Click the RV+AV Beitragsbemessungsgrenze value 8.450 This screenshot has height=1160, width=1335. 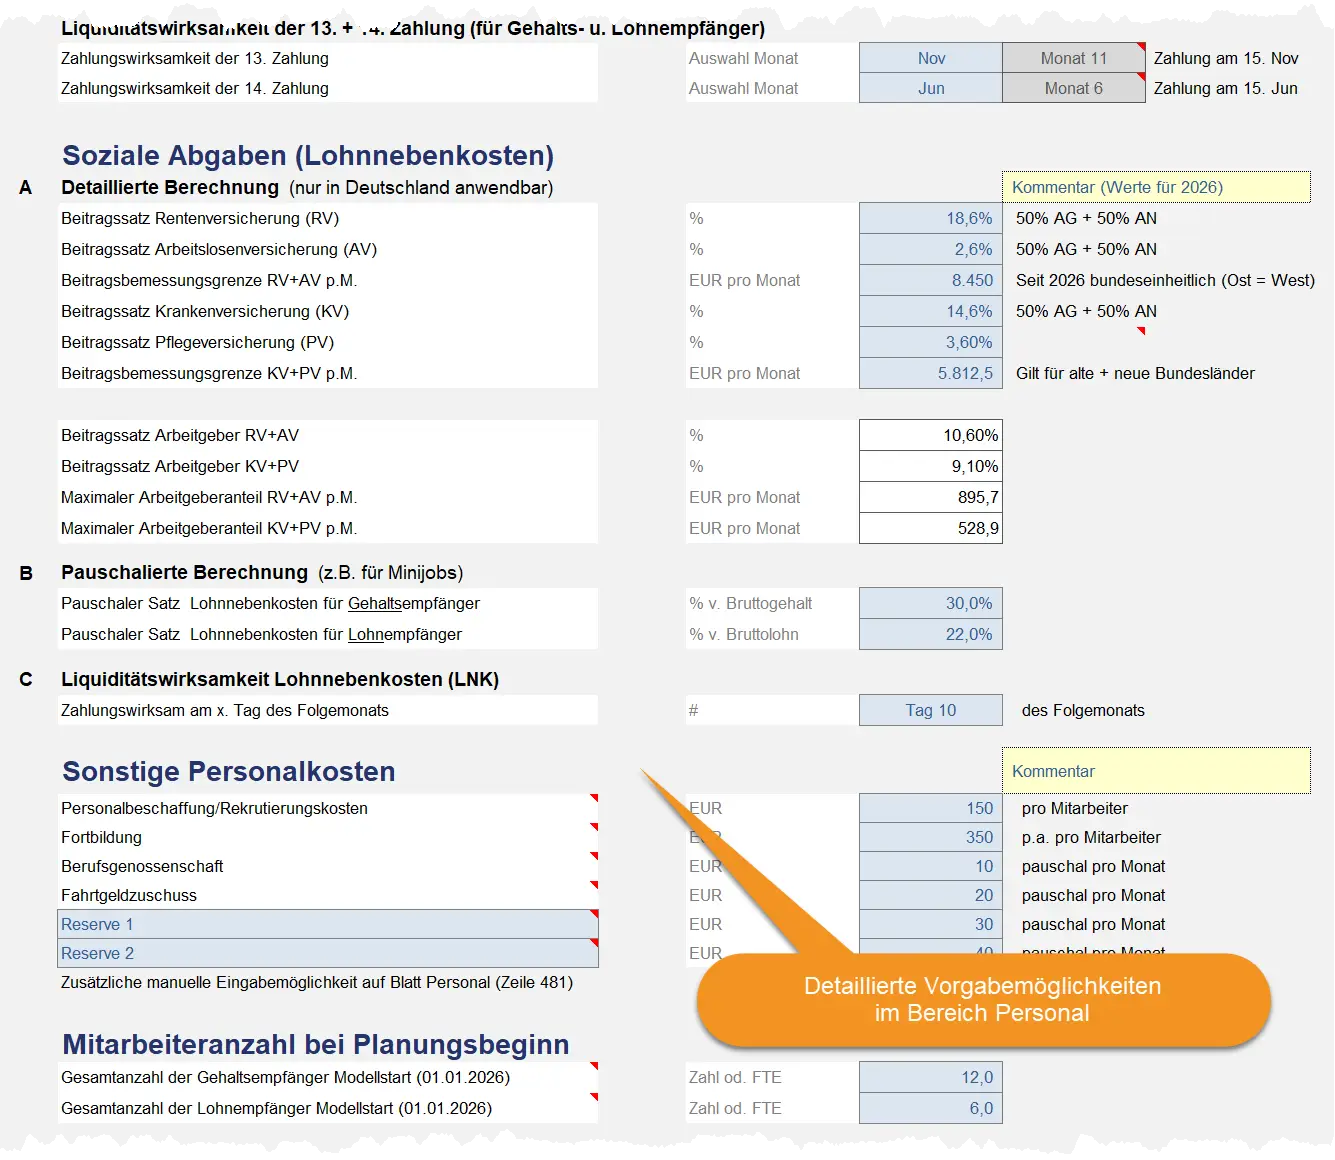pyautogui.click(x=930, y=280)
